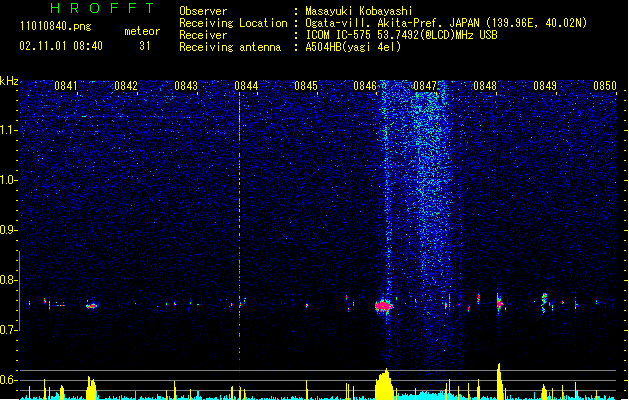Click the Receiving Location label

click(233, 23)
